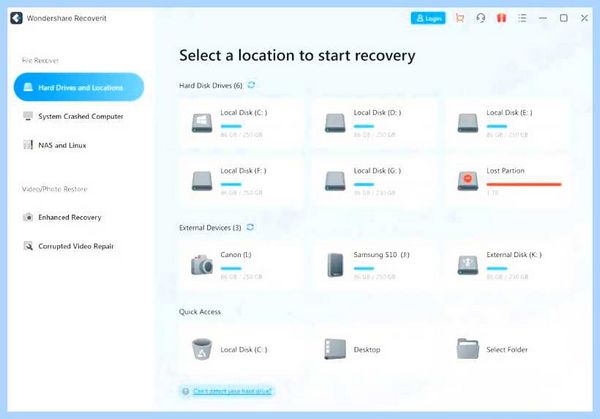The width and height of the screenshot is (600, 419).
Task: Select the External Disk (K:) USB icon
Action: point(468,265)
